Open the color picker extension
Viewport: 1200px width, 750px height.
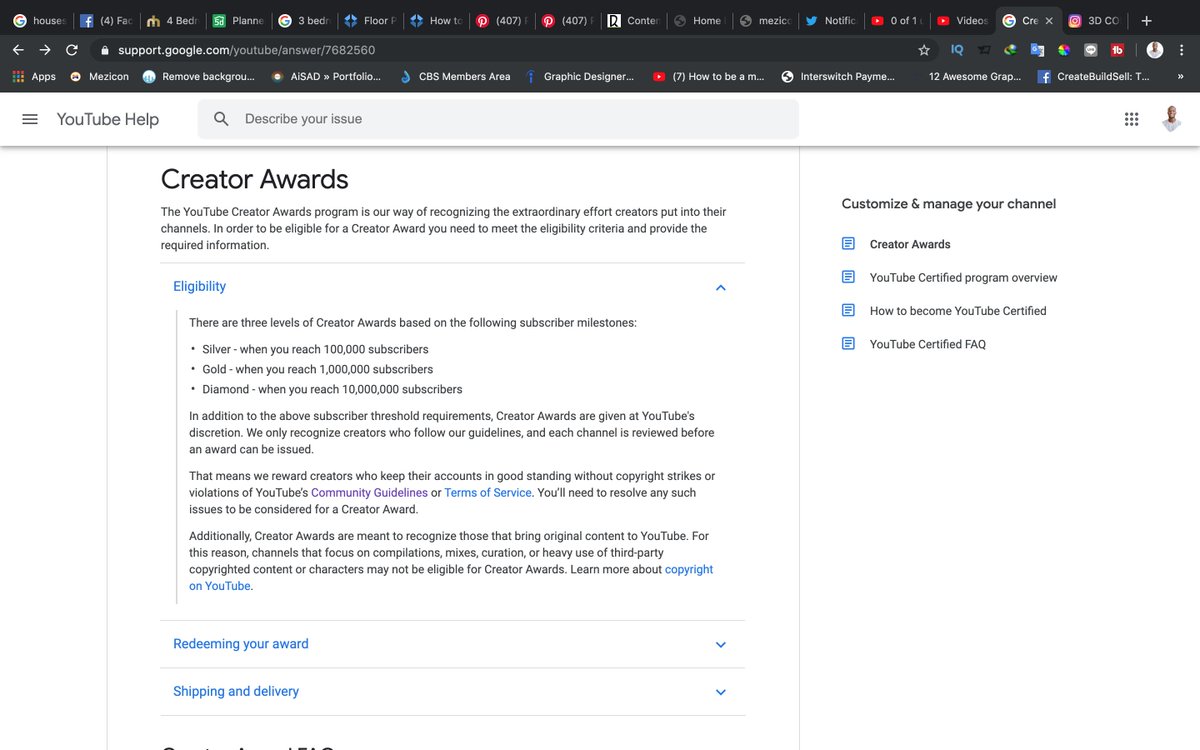click(x=1064, y=50)
